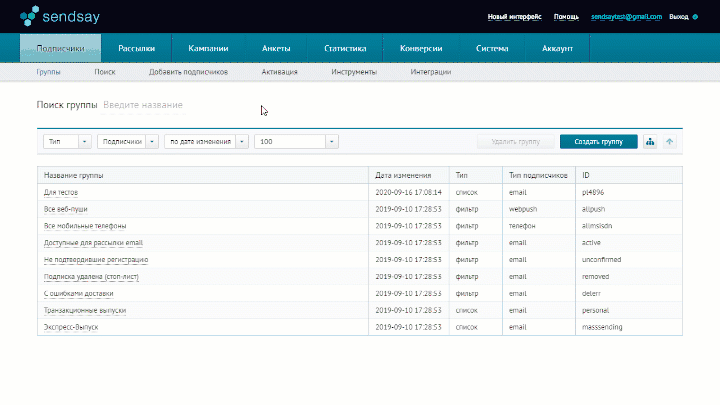Click the group search name input field
The image size is (720, 405).
click(x=143, y=105)
